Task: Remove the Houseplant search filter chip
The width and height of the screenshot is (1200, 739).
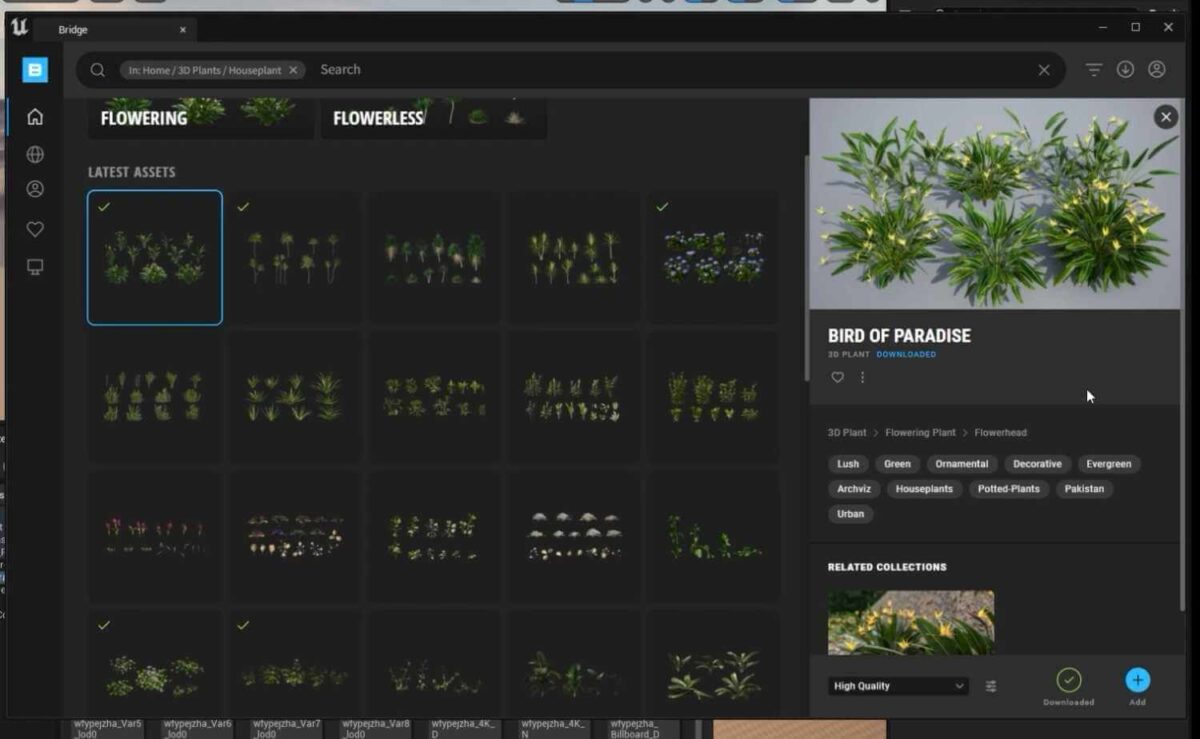Action: coord(292,70)
